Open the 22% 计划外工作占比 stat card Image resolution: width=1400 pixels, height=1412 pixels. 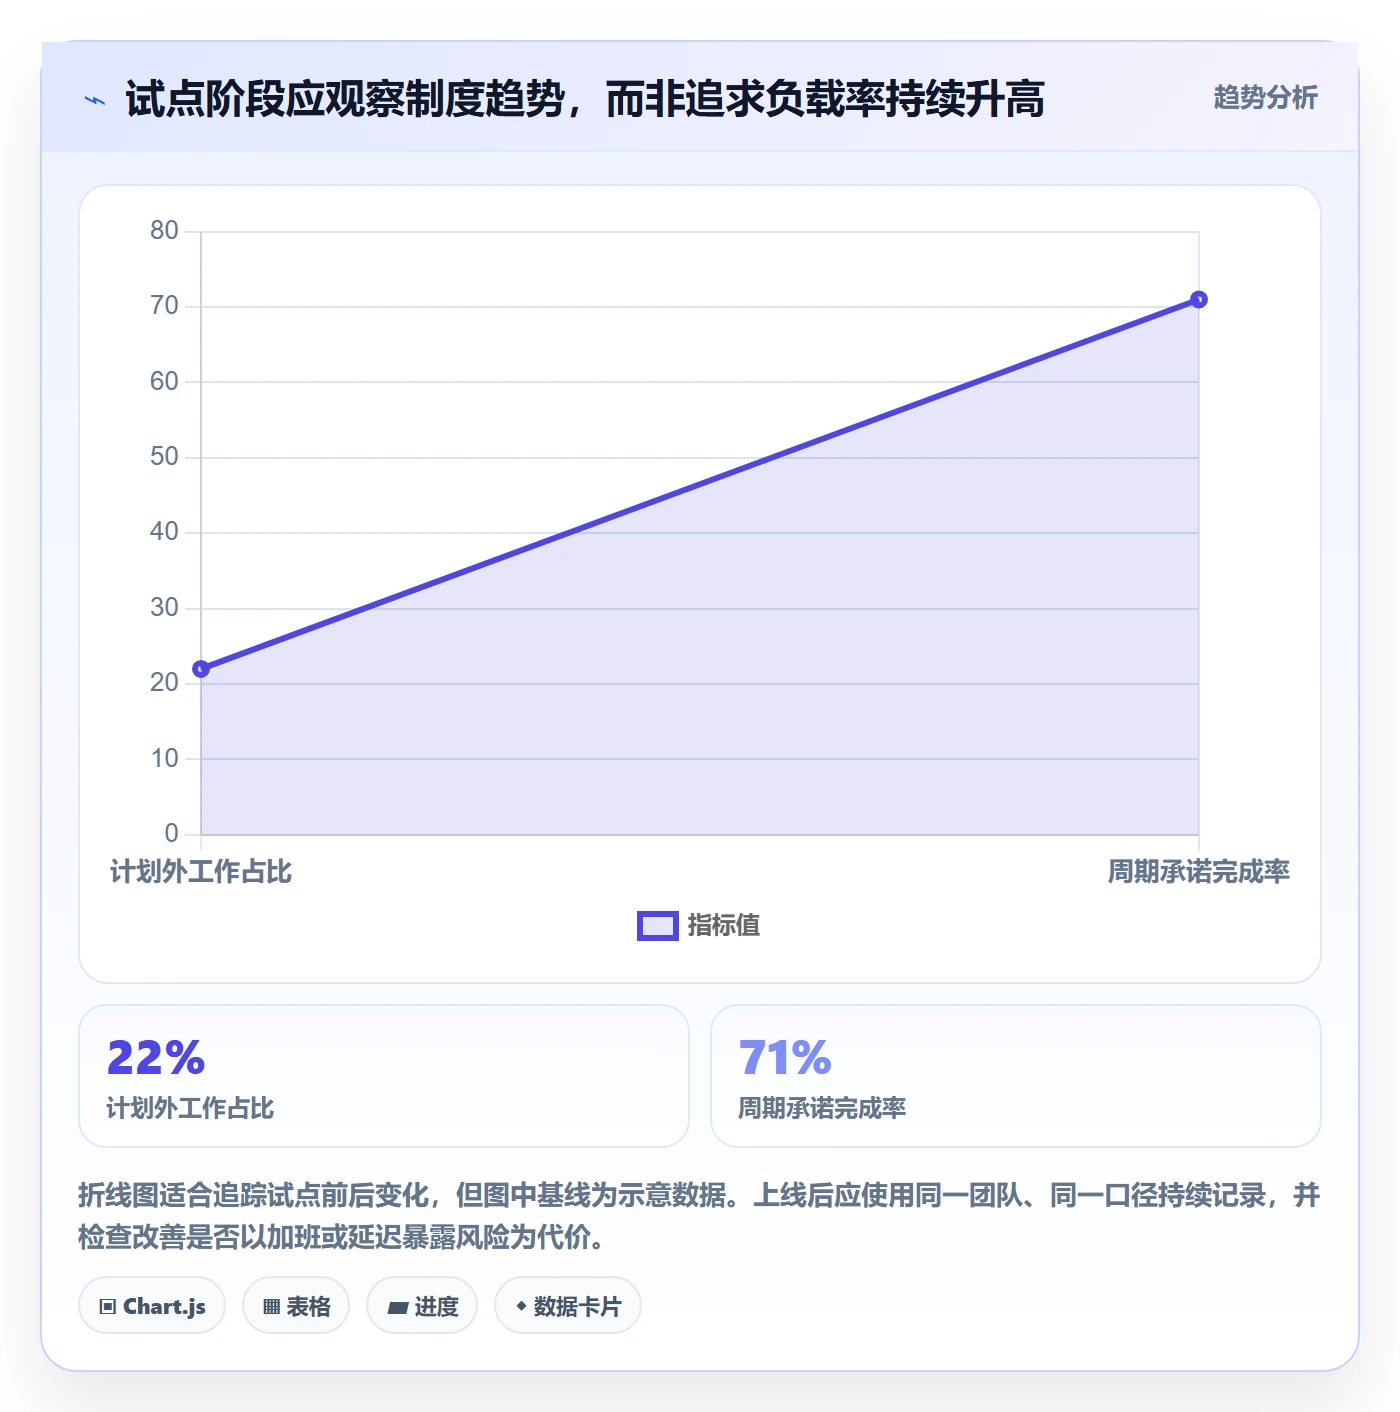384,1076
